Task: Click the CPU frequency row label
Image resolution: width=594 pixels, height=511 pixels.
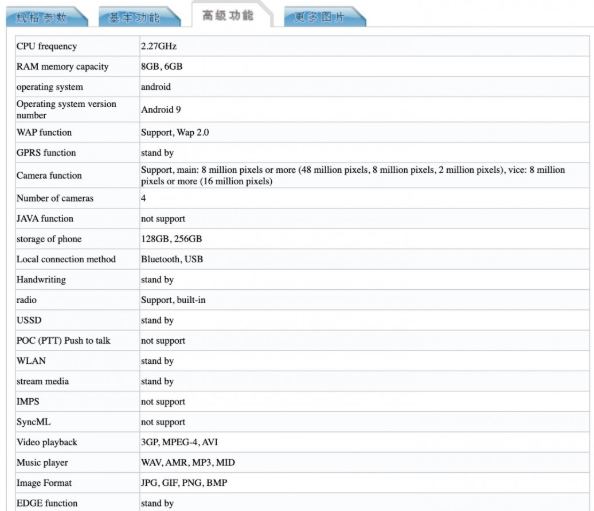Action: (47, 46)
